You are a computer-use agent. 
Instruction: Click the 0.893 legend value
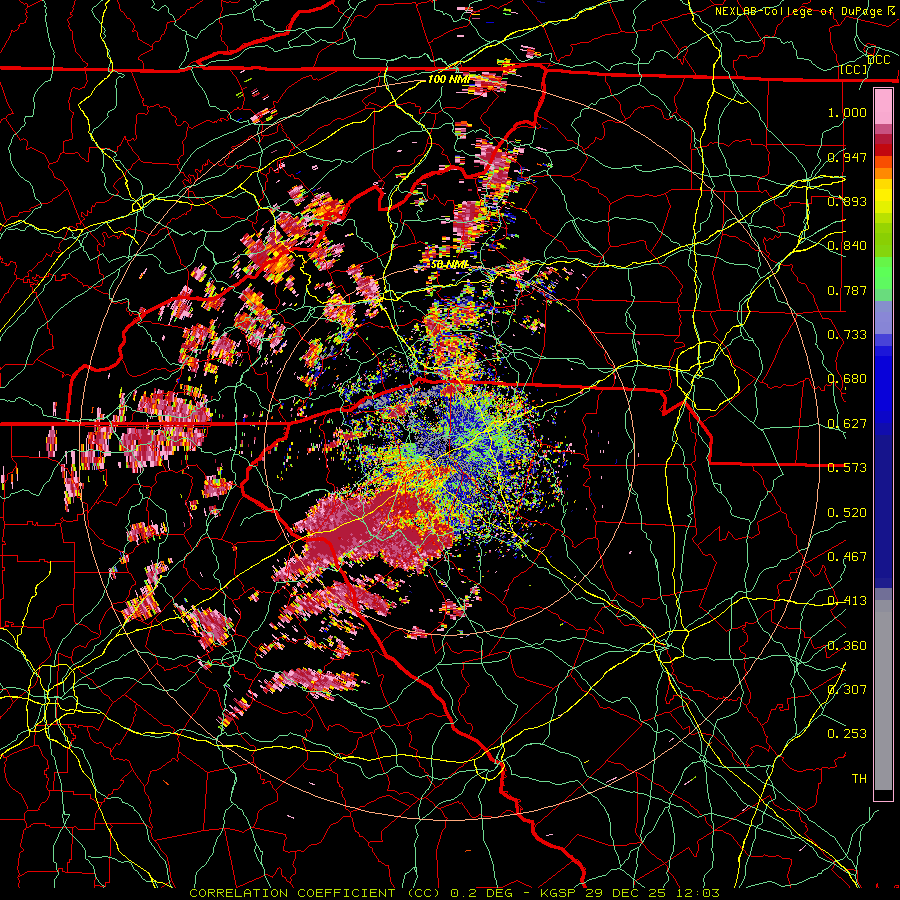pos(847,201)
